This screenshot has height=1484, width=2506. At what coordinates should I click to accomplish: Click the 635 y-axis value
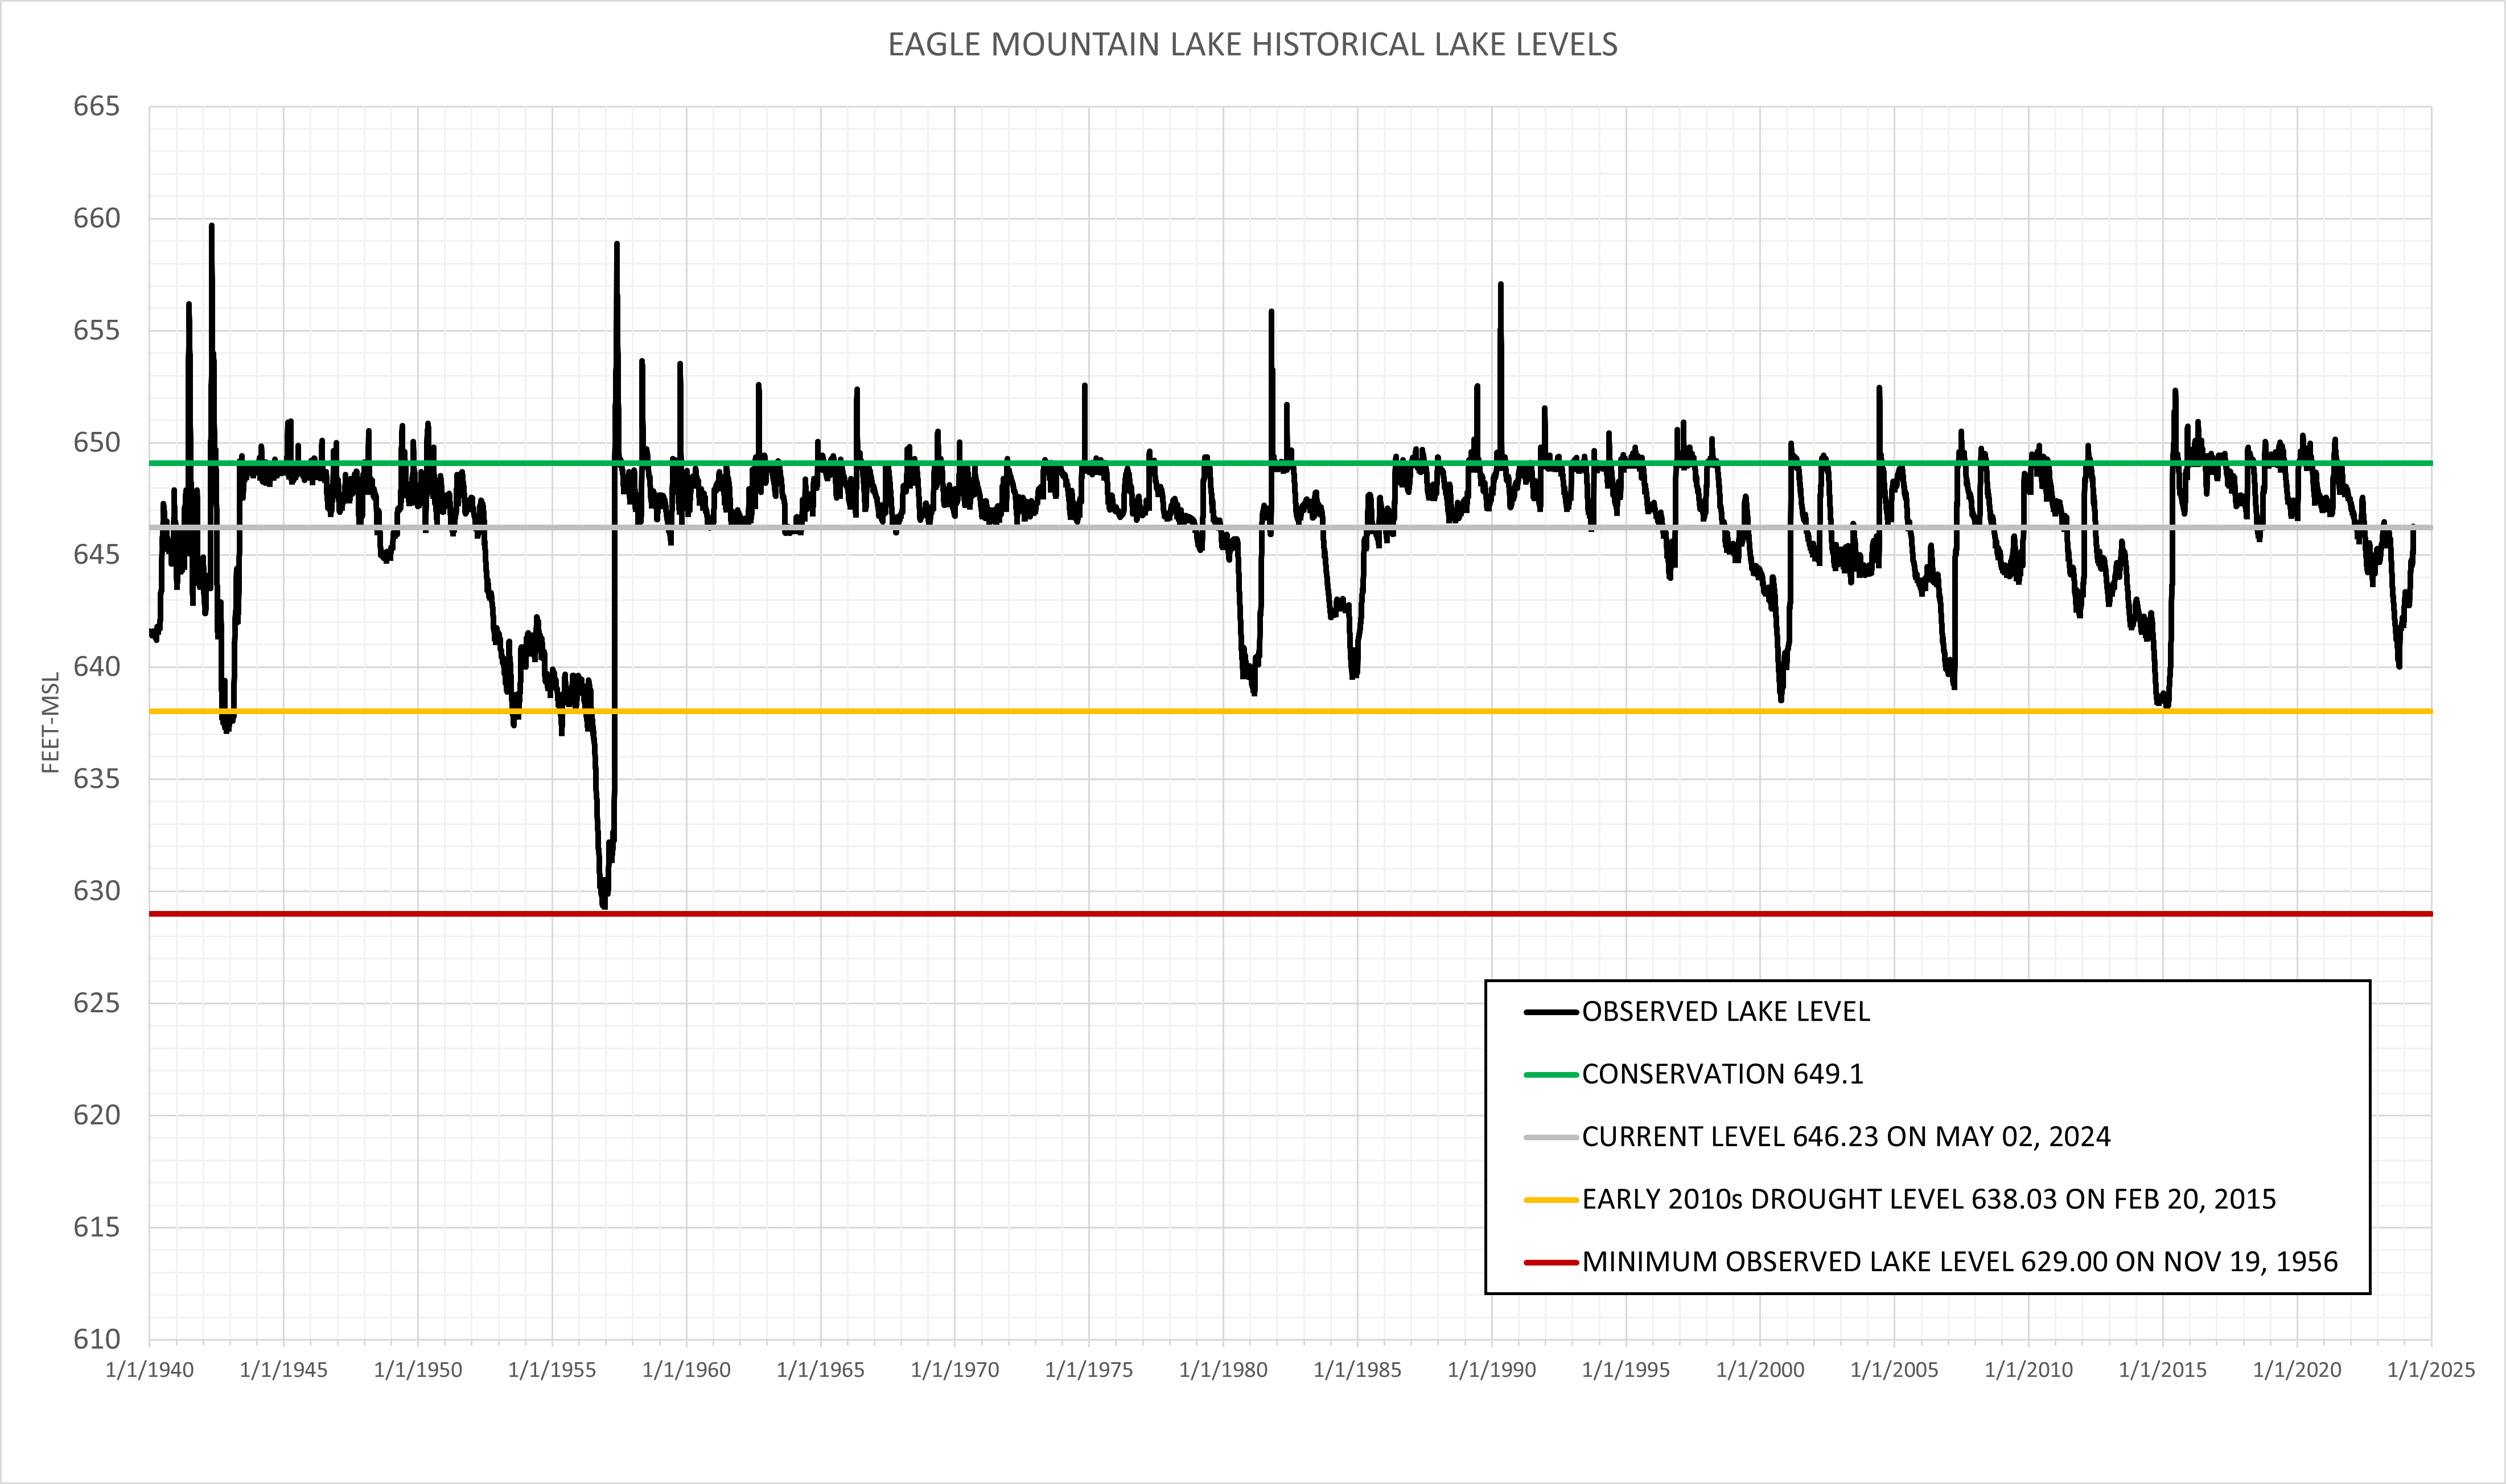tap(96, 779)
